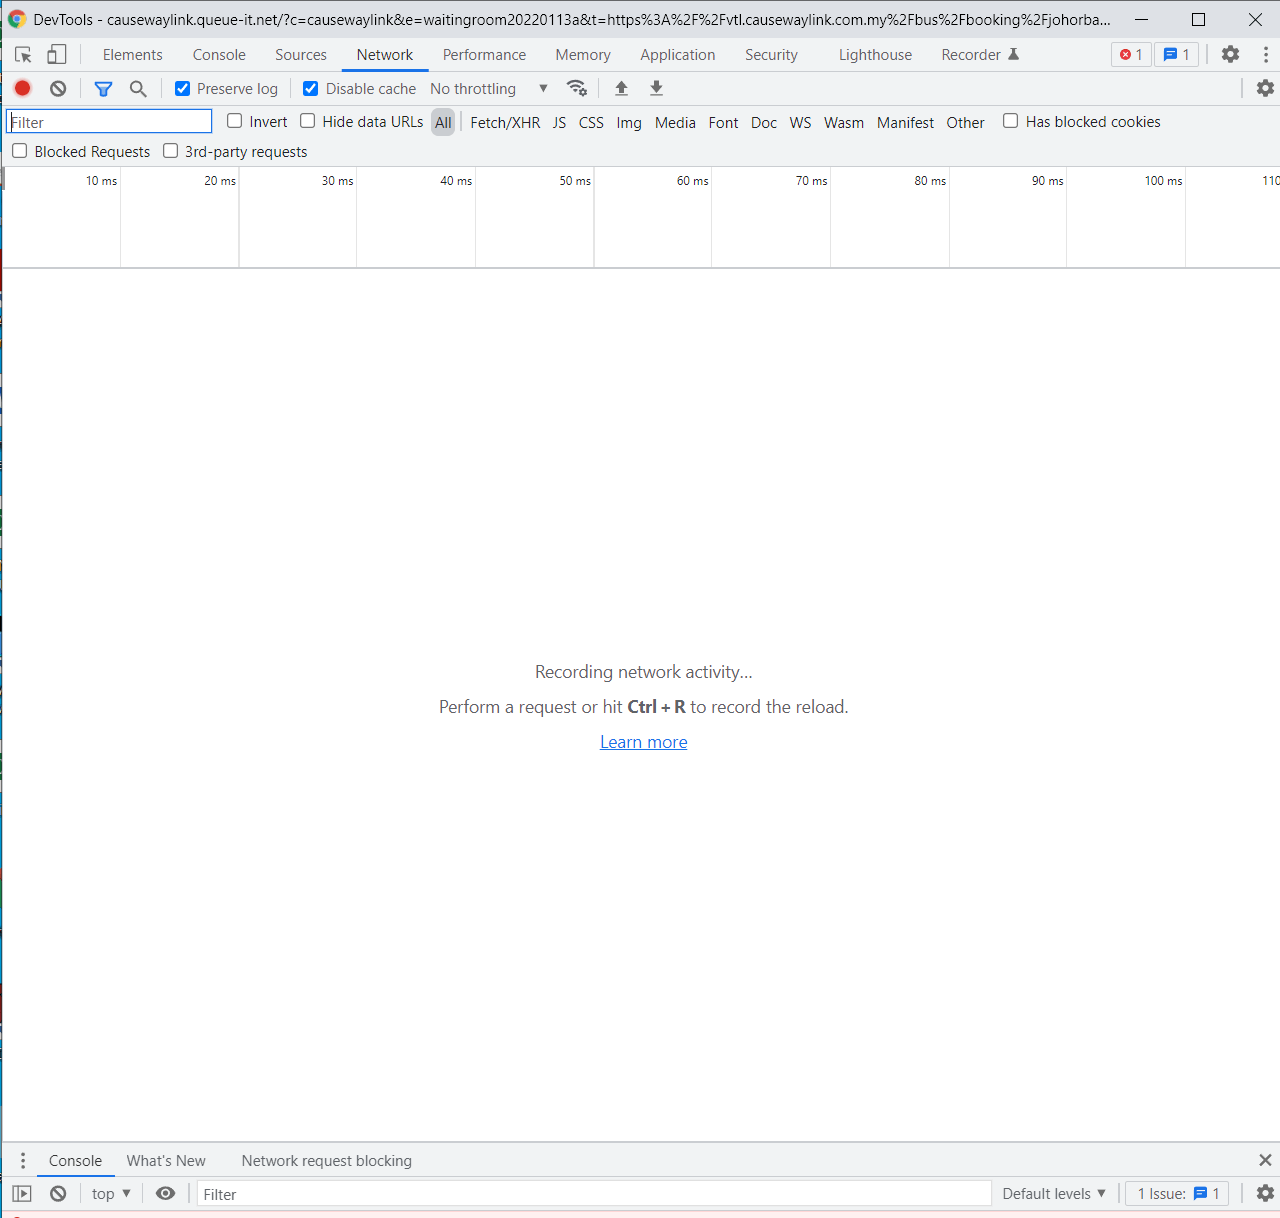This screenshot has width=1280, height=1218.
Task: Expand the No throttling dropdown
Action: tap(488, 89)
